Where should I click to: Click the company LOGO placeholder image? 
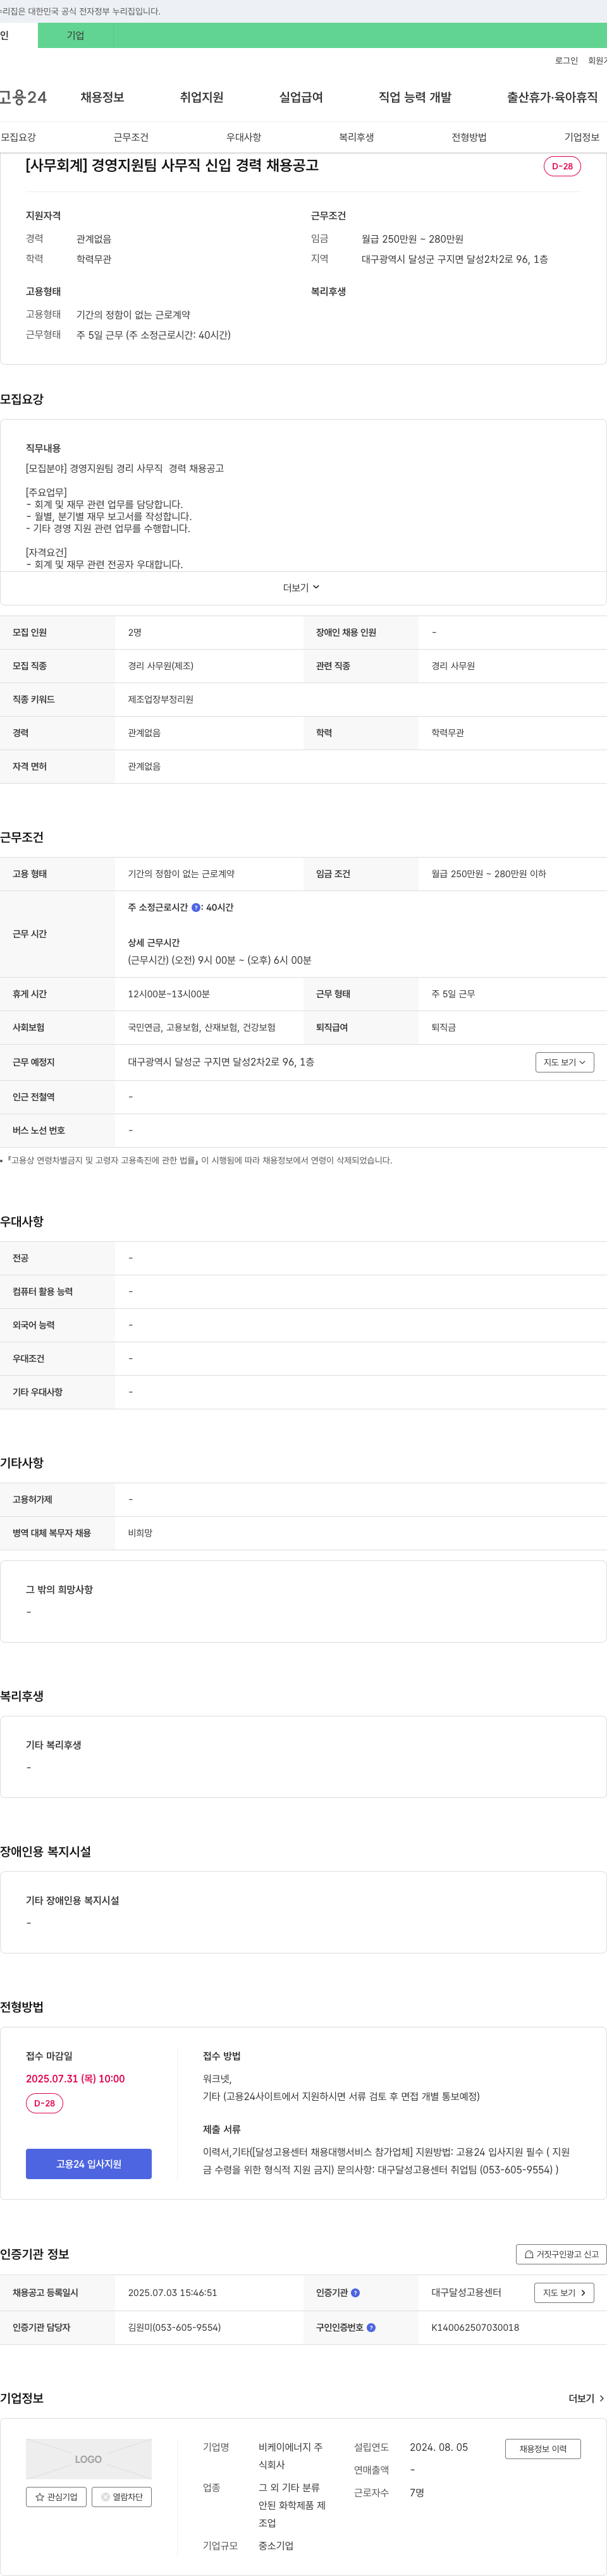(x=89, y=2459)
